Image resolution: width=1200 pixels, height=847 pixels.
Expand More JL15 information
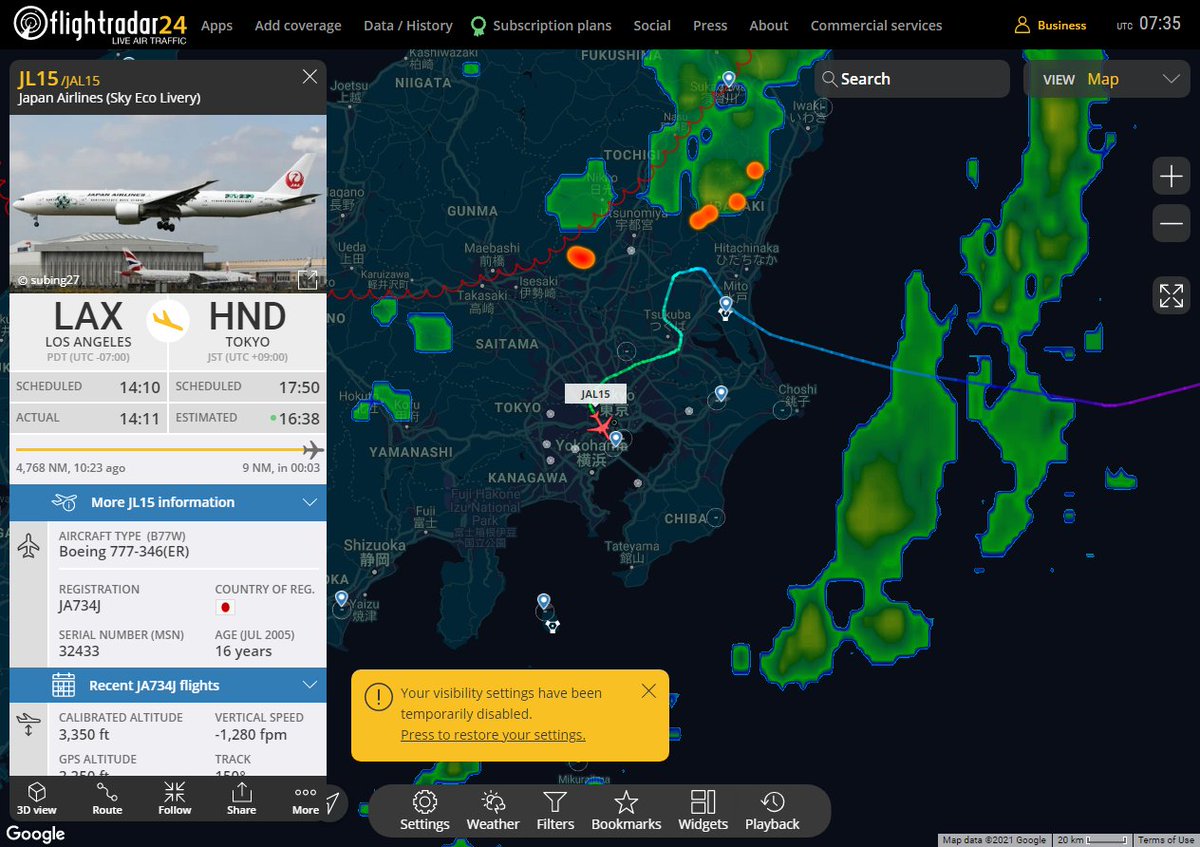coord(168,502)
